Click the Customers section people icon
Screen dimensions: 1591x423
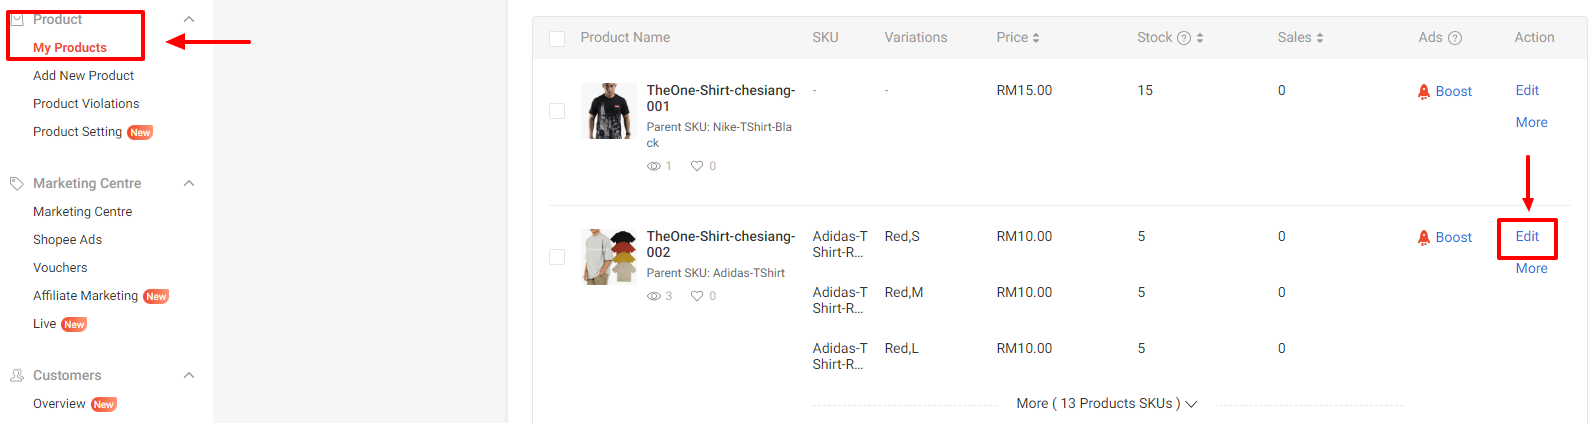point(17,376)
